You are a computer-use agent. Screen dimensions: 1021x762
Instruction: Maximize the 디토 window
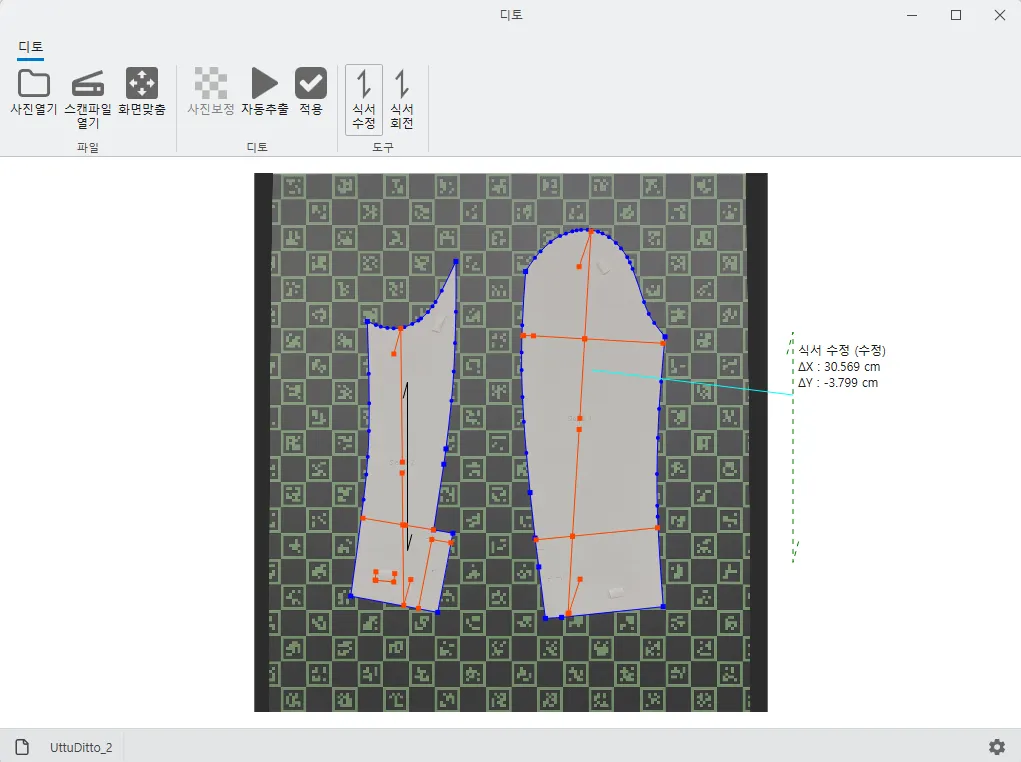tap(956, 15)
